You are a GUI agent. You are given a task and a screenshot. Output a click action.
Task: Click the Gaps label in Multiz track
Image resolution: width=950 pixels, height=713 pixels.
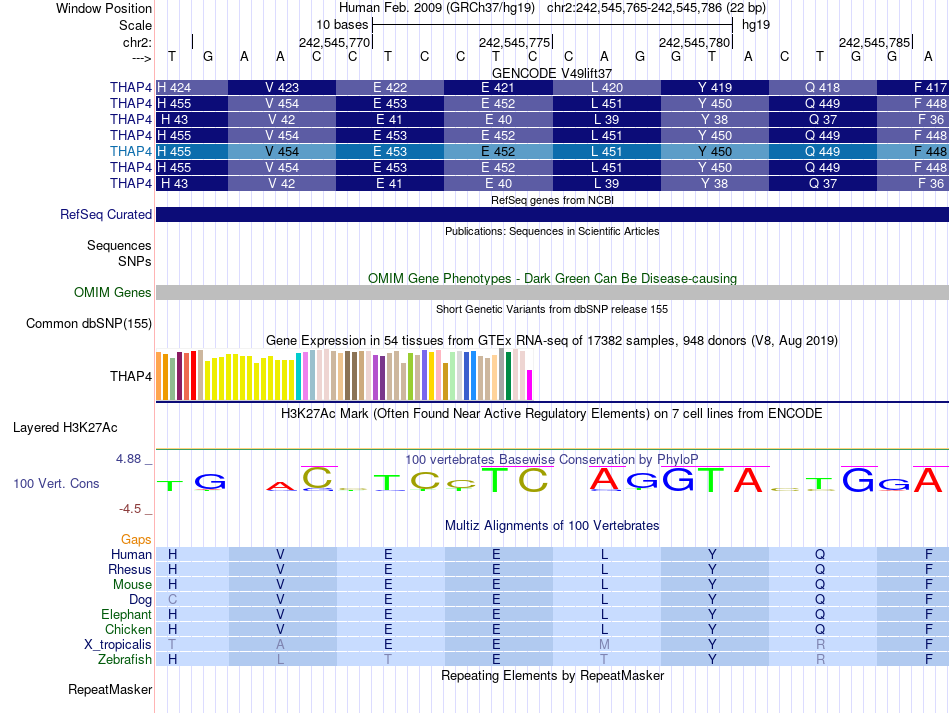(x=136, y=539)
